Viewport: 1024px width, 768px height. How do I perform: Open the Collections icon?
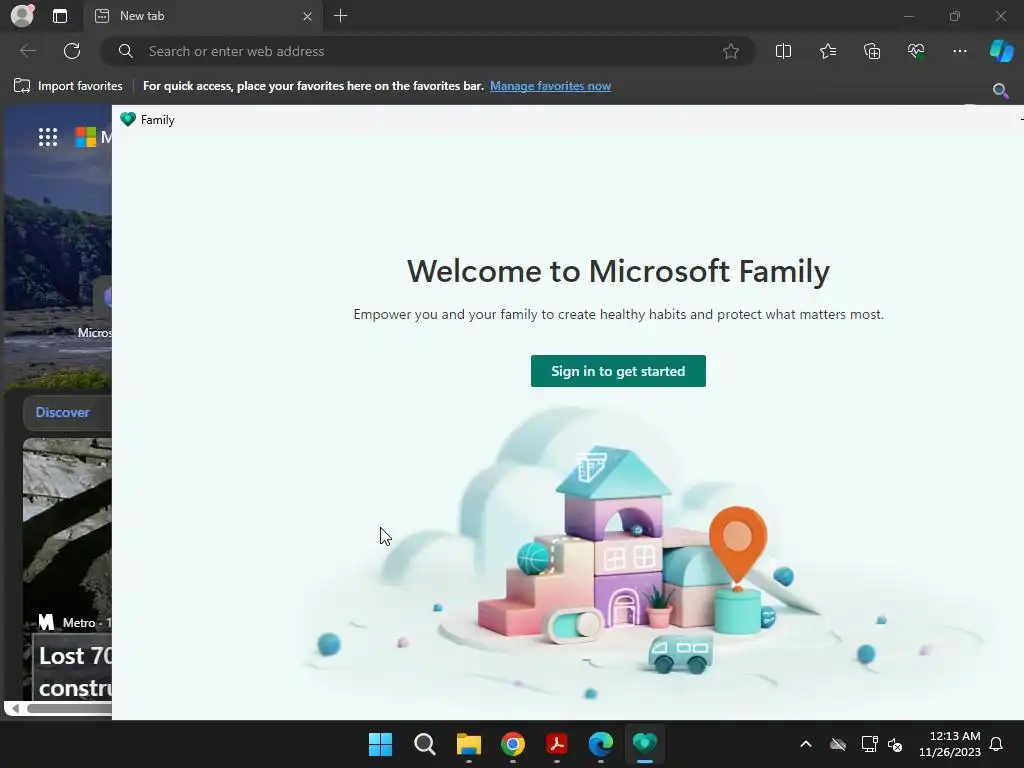pyautogui.click(x=872, y=51)
